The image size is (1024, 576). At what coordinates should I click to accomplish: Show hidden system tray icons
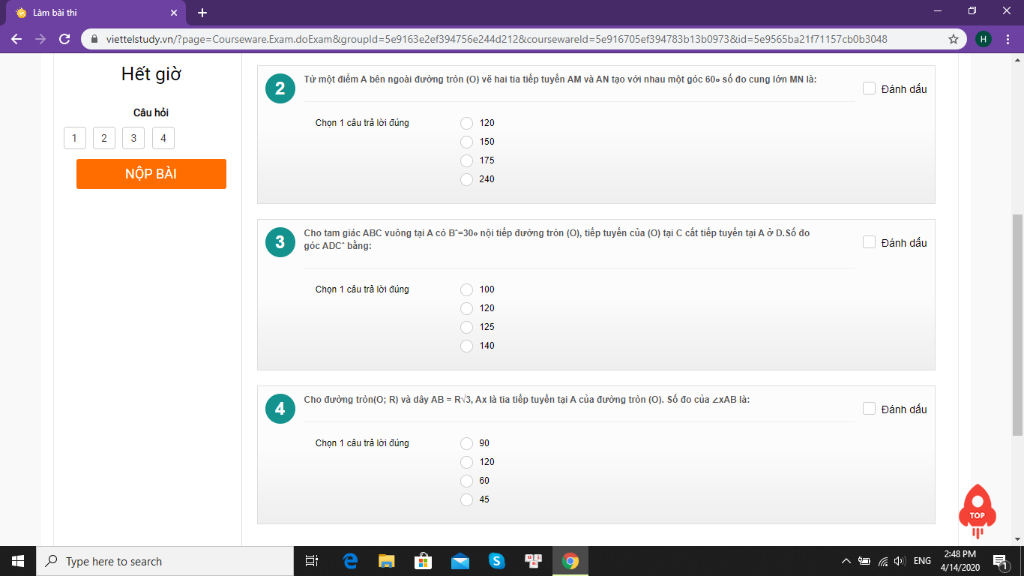click(x=846, y=561)
